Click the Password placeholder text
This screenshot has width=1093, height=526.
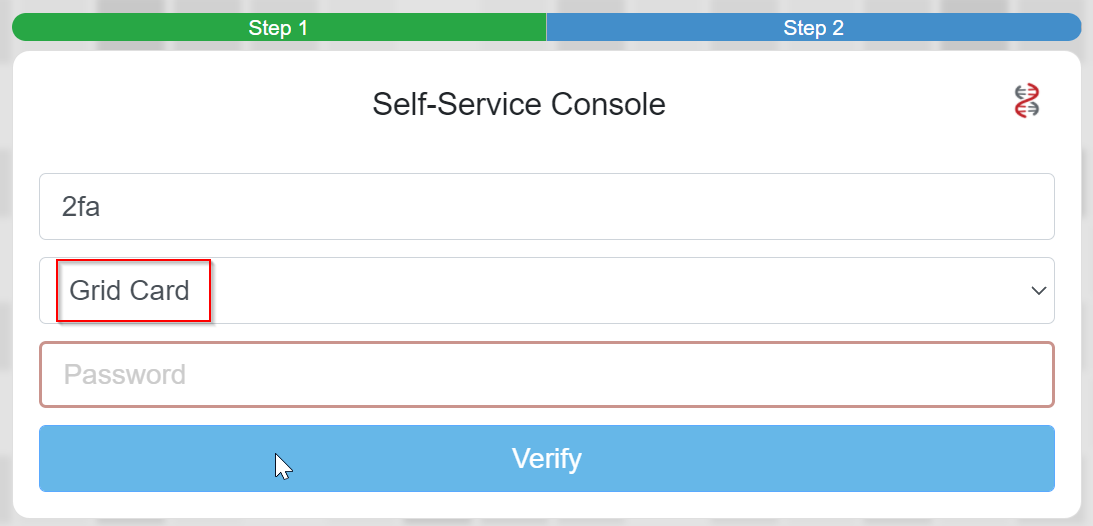click(x=125, y=375)
